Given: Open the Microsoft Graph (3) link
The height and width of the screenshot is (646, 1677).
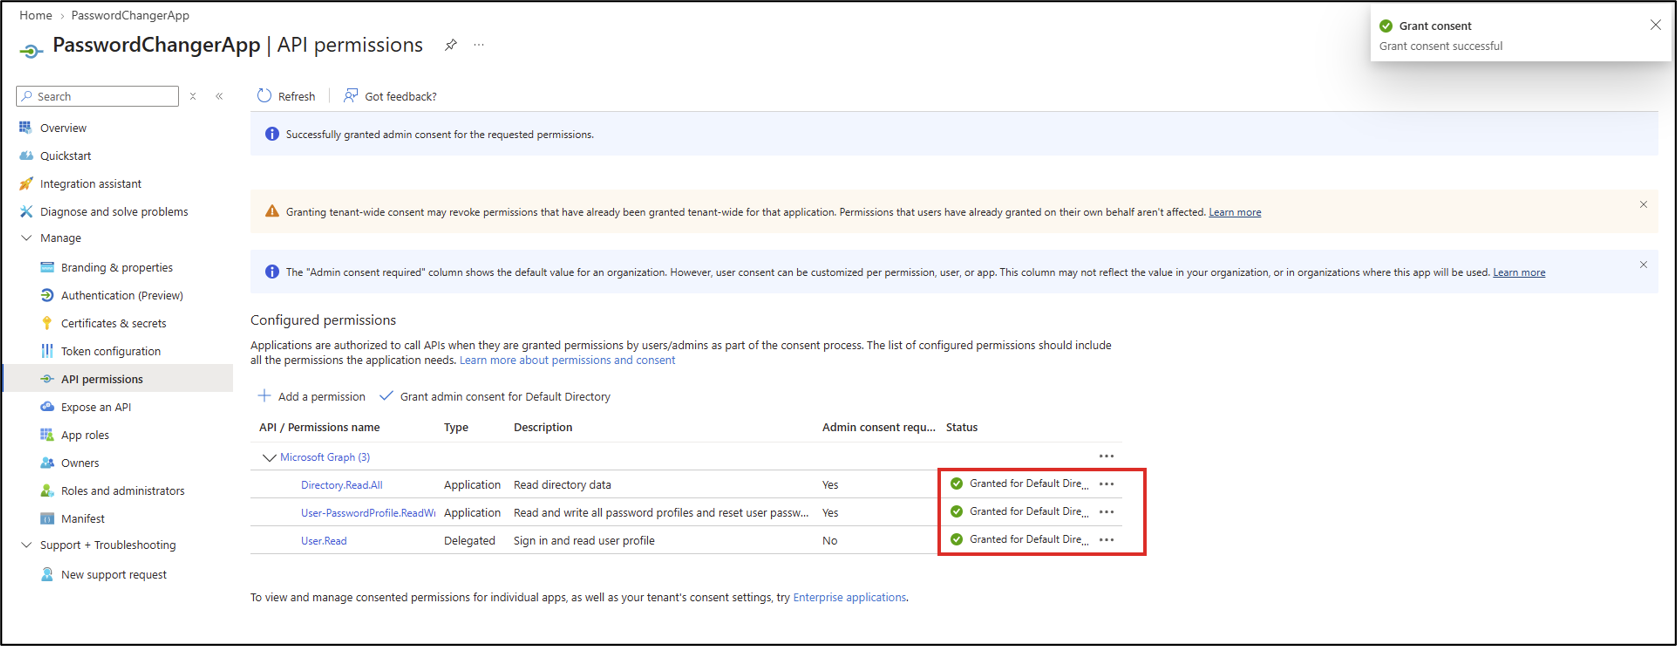Looking at the screenshot, I should point(325,457).
